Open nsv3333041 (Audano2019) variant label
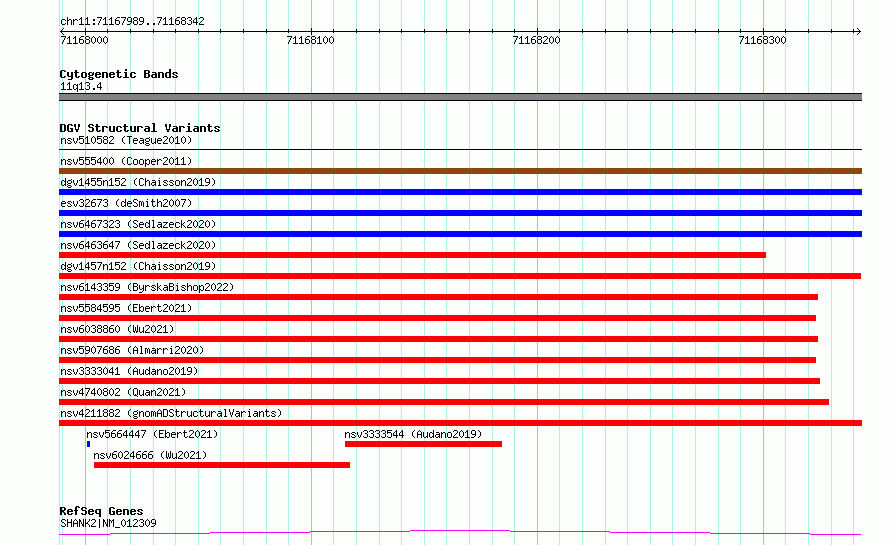Screen dimensions: 890x545 [129, 371]
